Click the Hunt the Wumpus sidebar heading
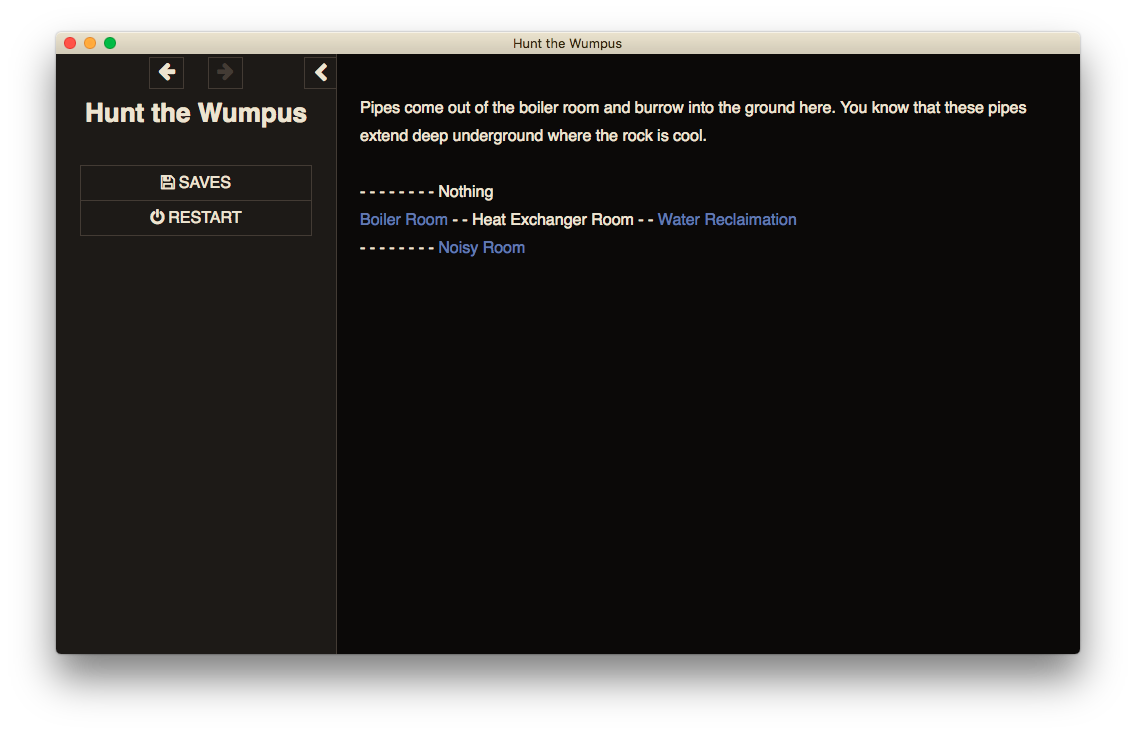The height and width of the screenshot is (734, 1136). tap(196, 113)
